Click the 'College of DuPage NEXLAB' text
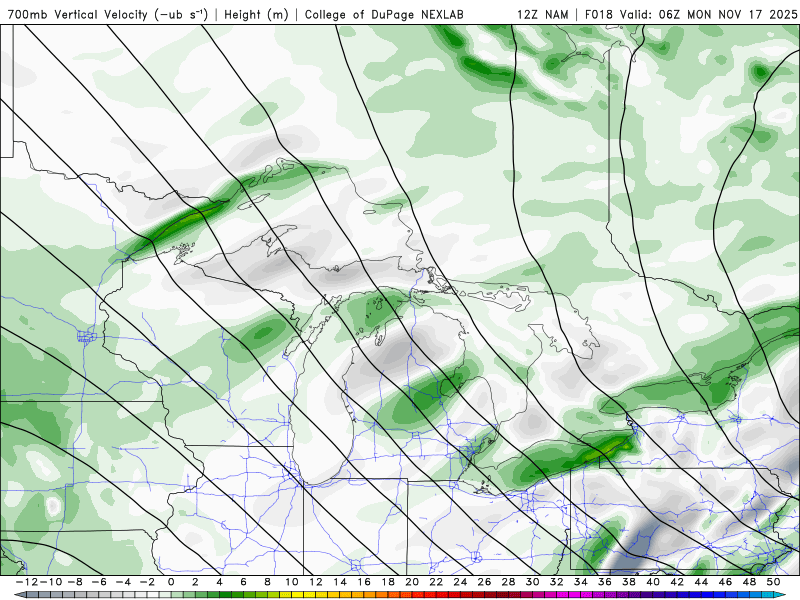 point(384,14)
